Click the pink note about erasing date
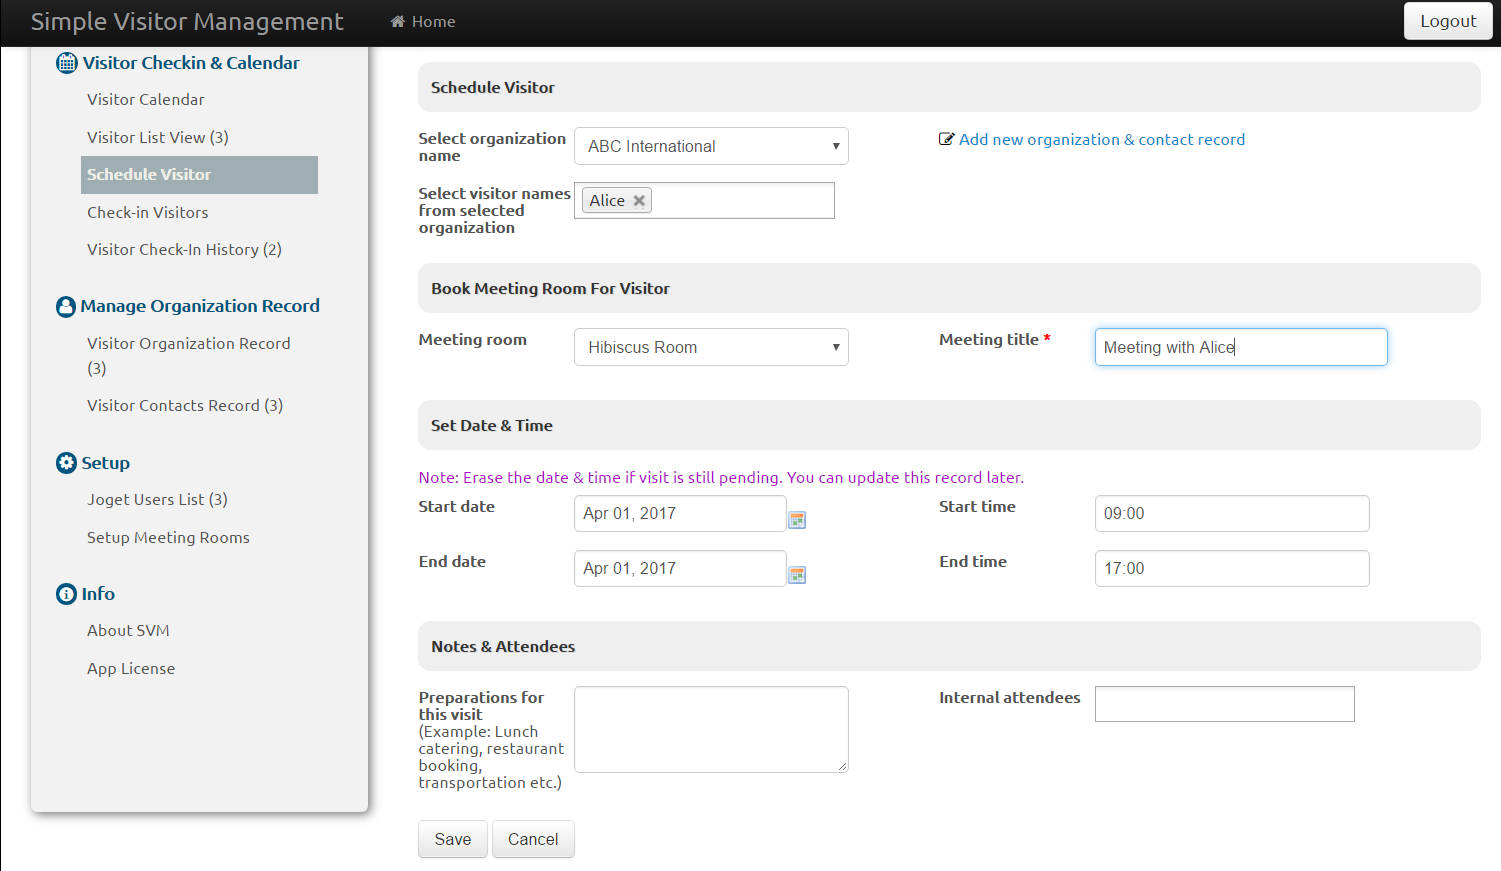Viewport: 1501px width, 871px height. (721, 477)
